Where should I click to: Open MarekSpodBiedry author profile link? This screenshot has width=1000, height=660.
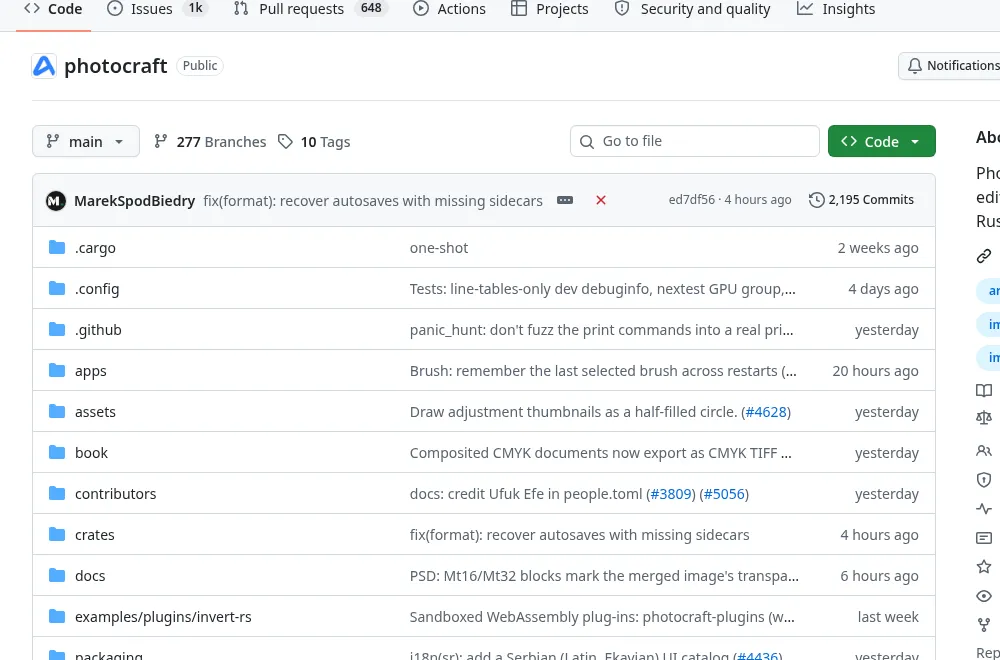click(x=135, y=201)
